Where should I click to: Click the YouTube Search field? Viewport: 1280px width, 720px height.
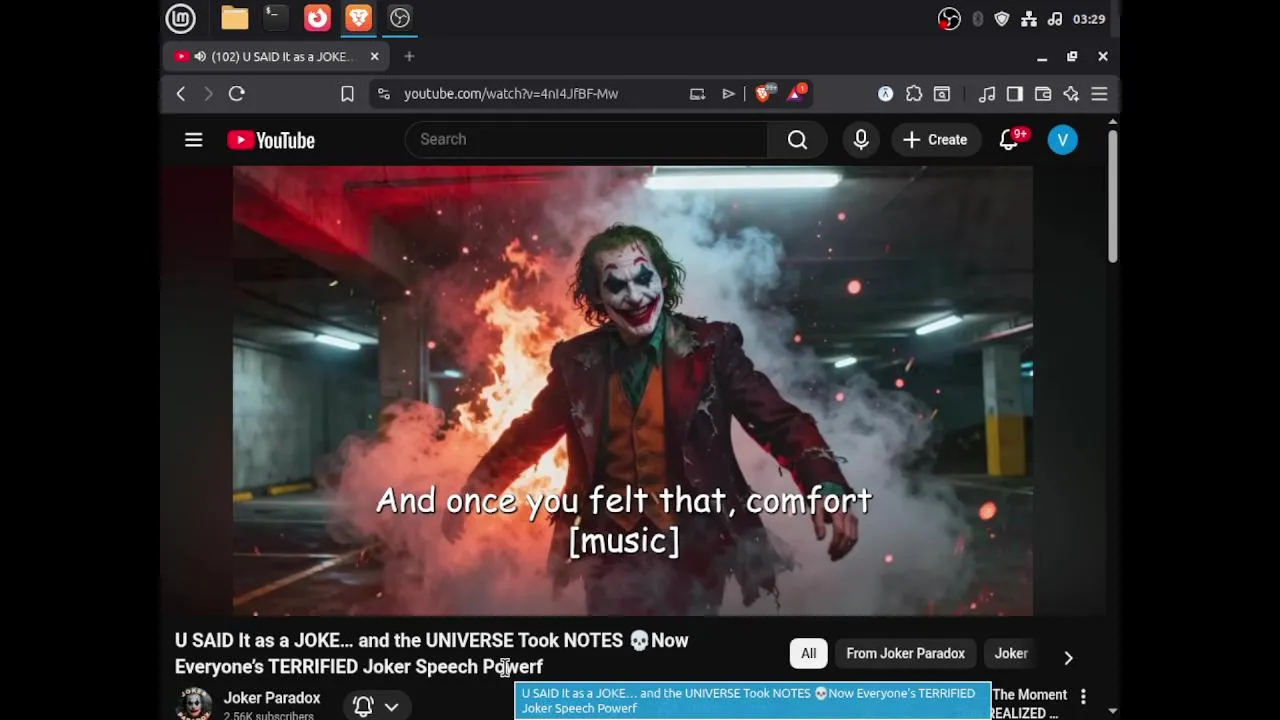pos(586,139)
